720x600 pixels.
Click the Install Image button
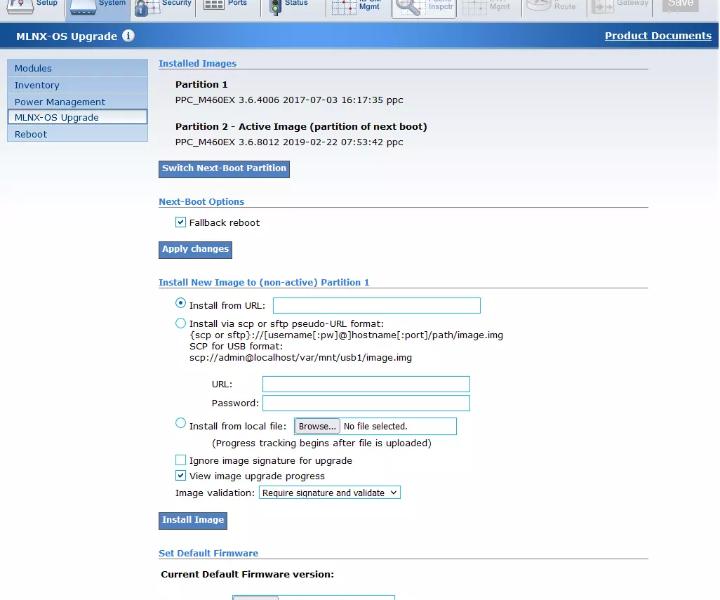[x=193, y=521]
